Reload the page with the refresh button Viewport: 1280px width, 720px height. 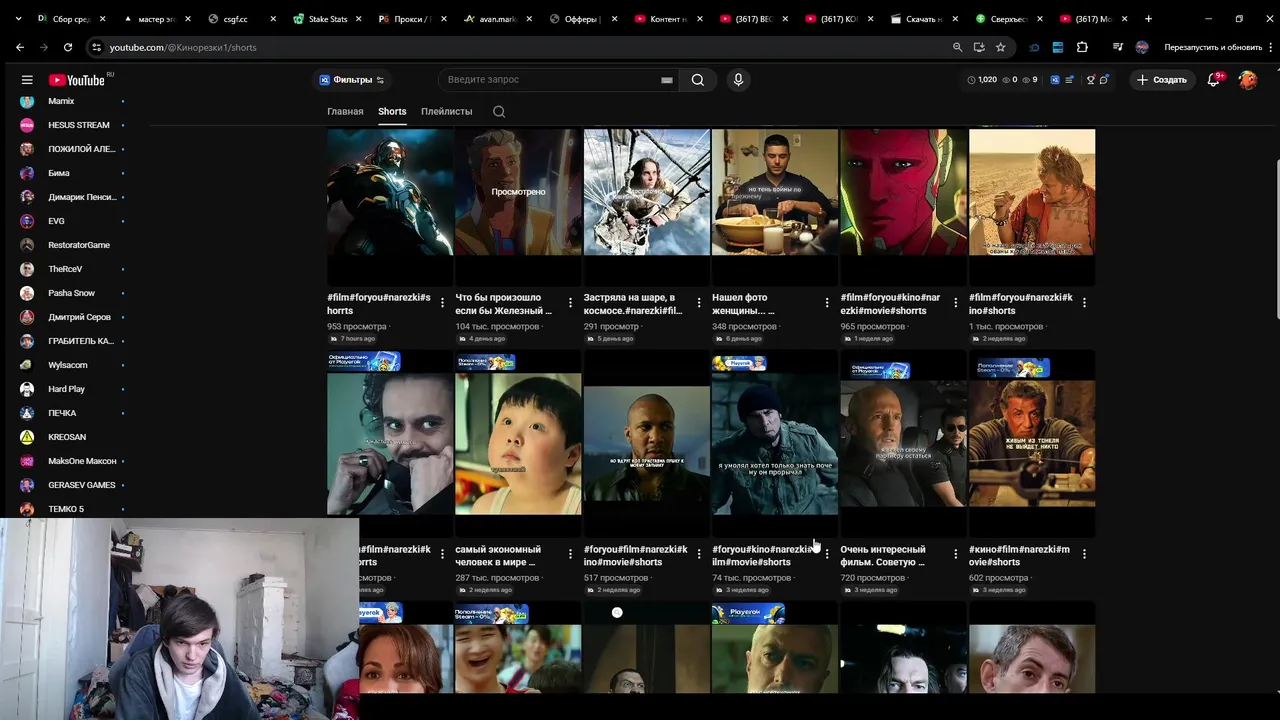point(67,47)
